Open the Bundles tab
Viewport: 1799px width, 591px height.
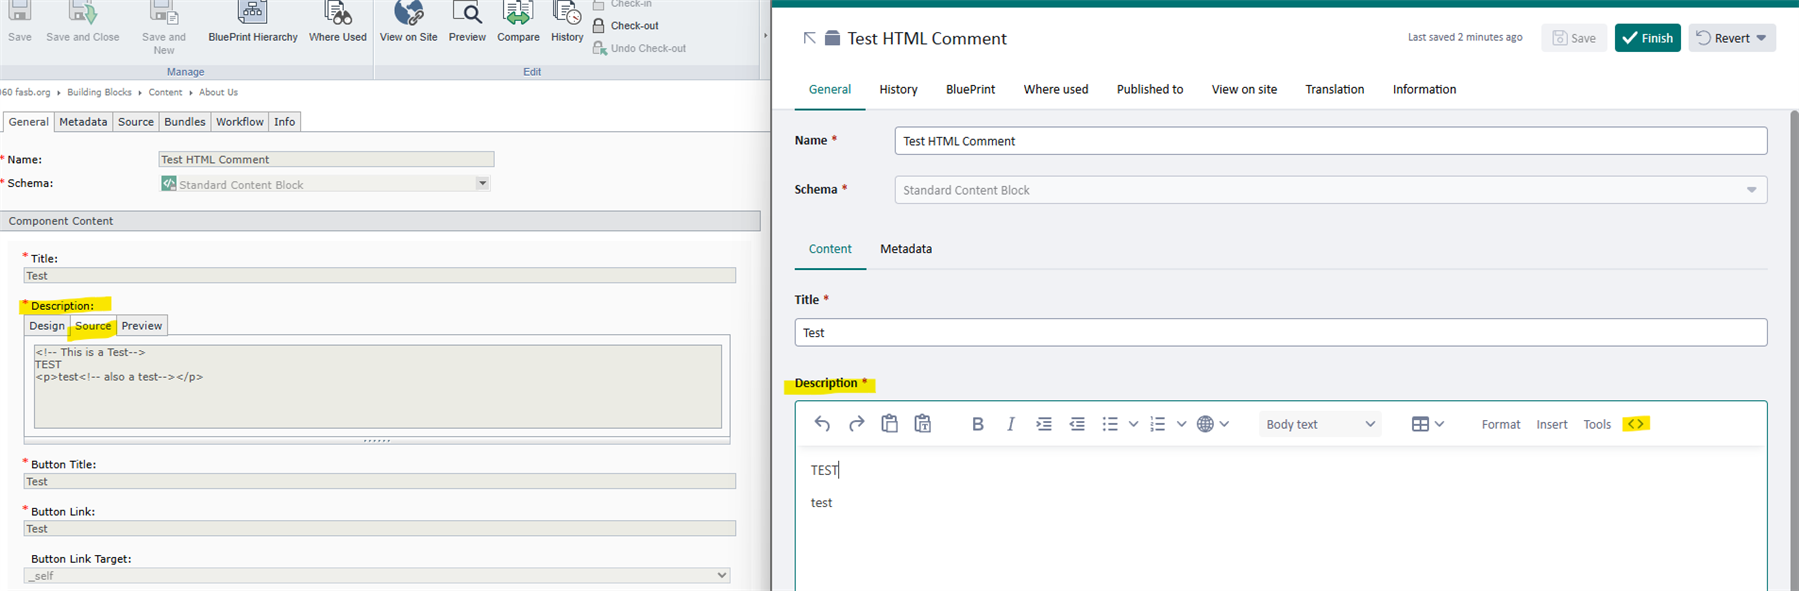pos(185,122)
